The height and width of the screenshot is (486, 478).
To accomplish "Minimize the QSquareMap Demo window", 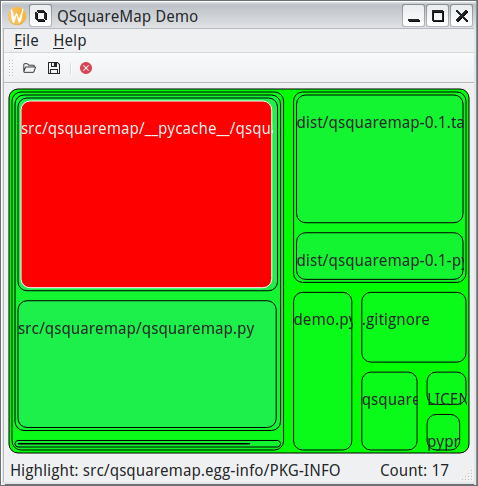I will pyautogui.click(x=414, y=16).
